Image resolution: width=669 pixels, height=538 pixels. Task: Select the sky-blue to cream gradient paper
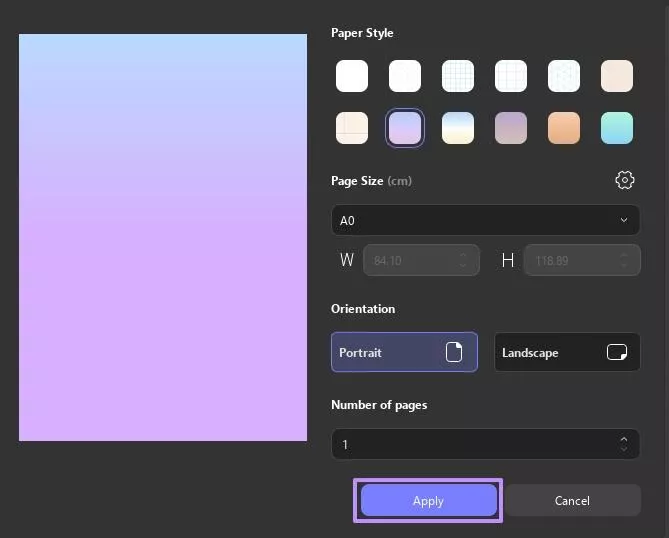458,128
